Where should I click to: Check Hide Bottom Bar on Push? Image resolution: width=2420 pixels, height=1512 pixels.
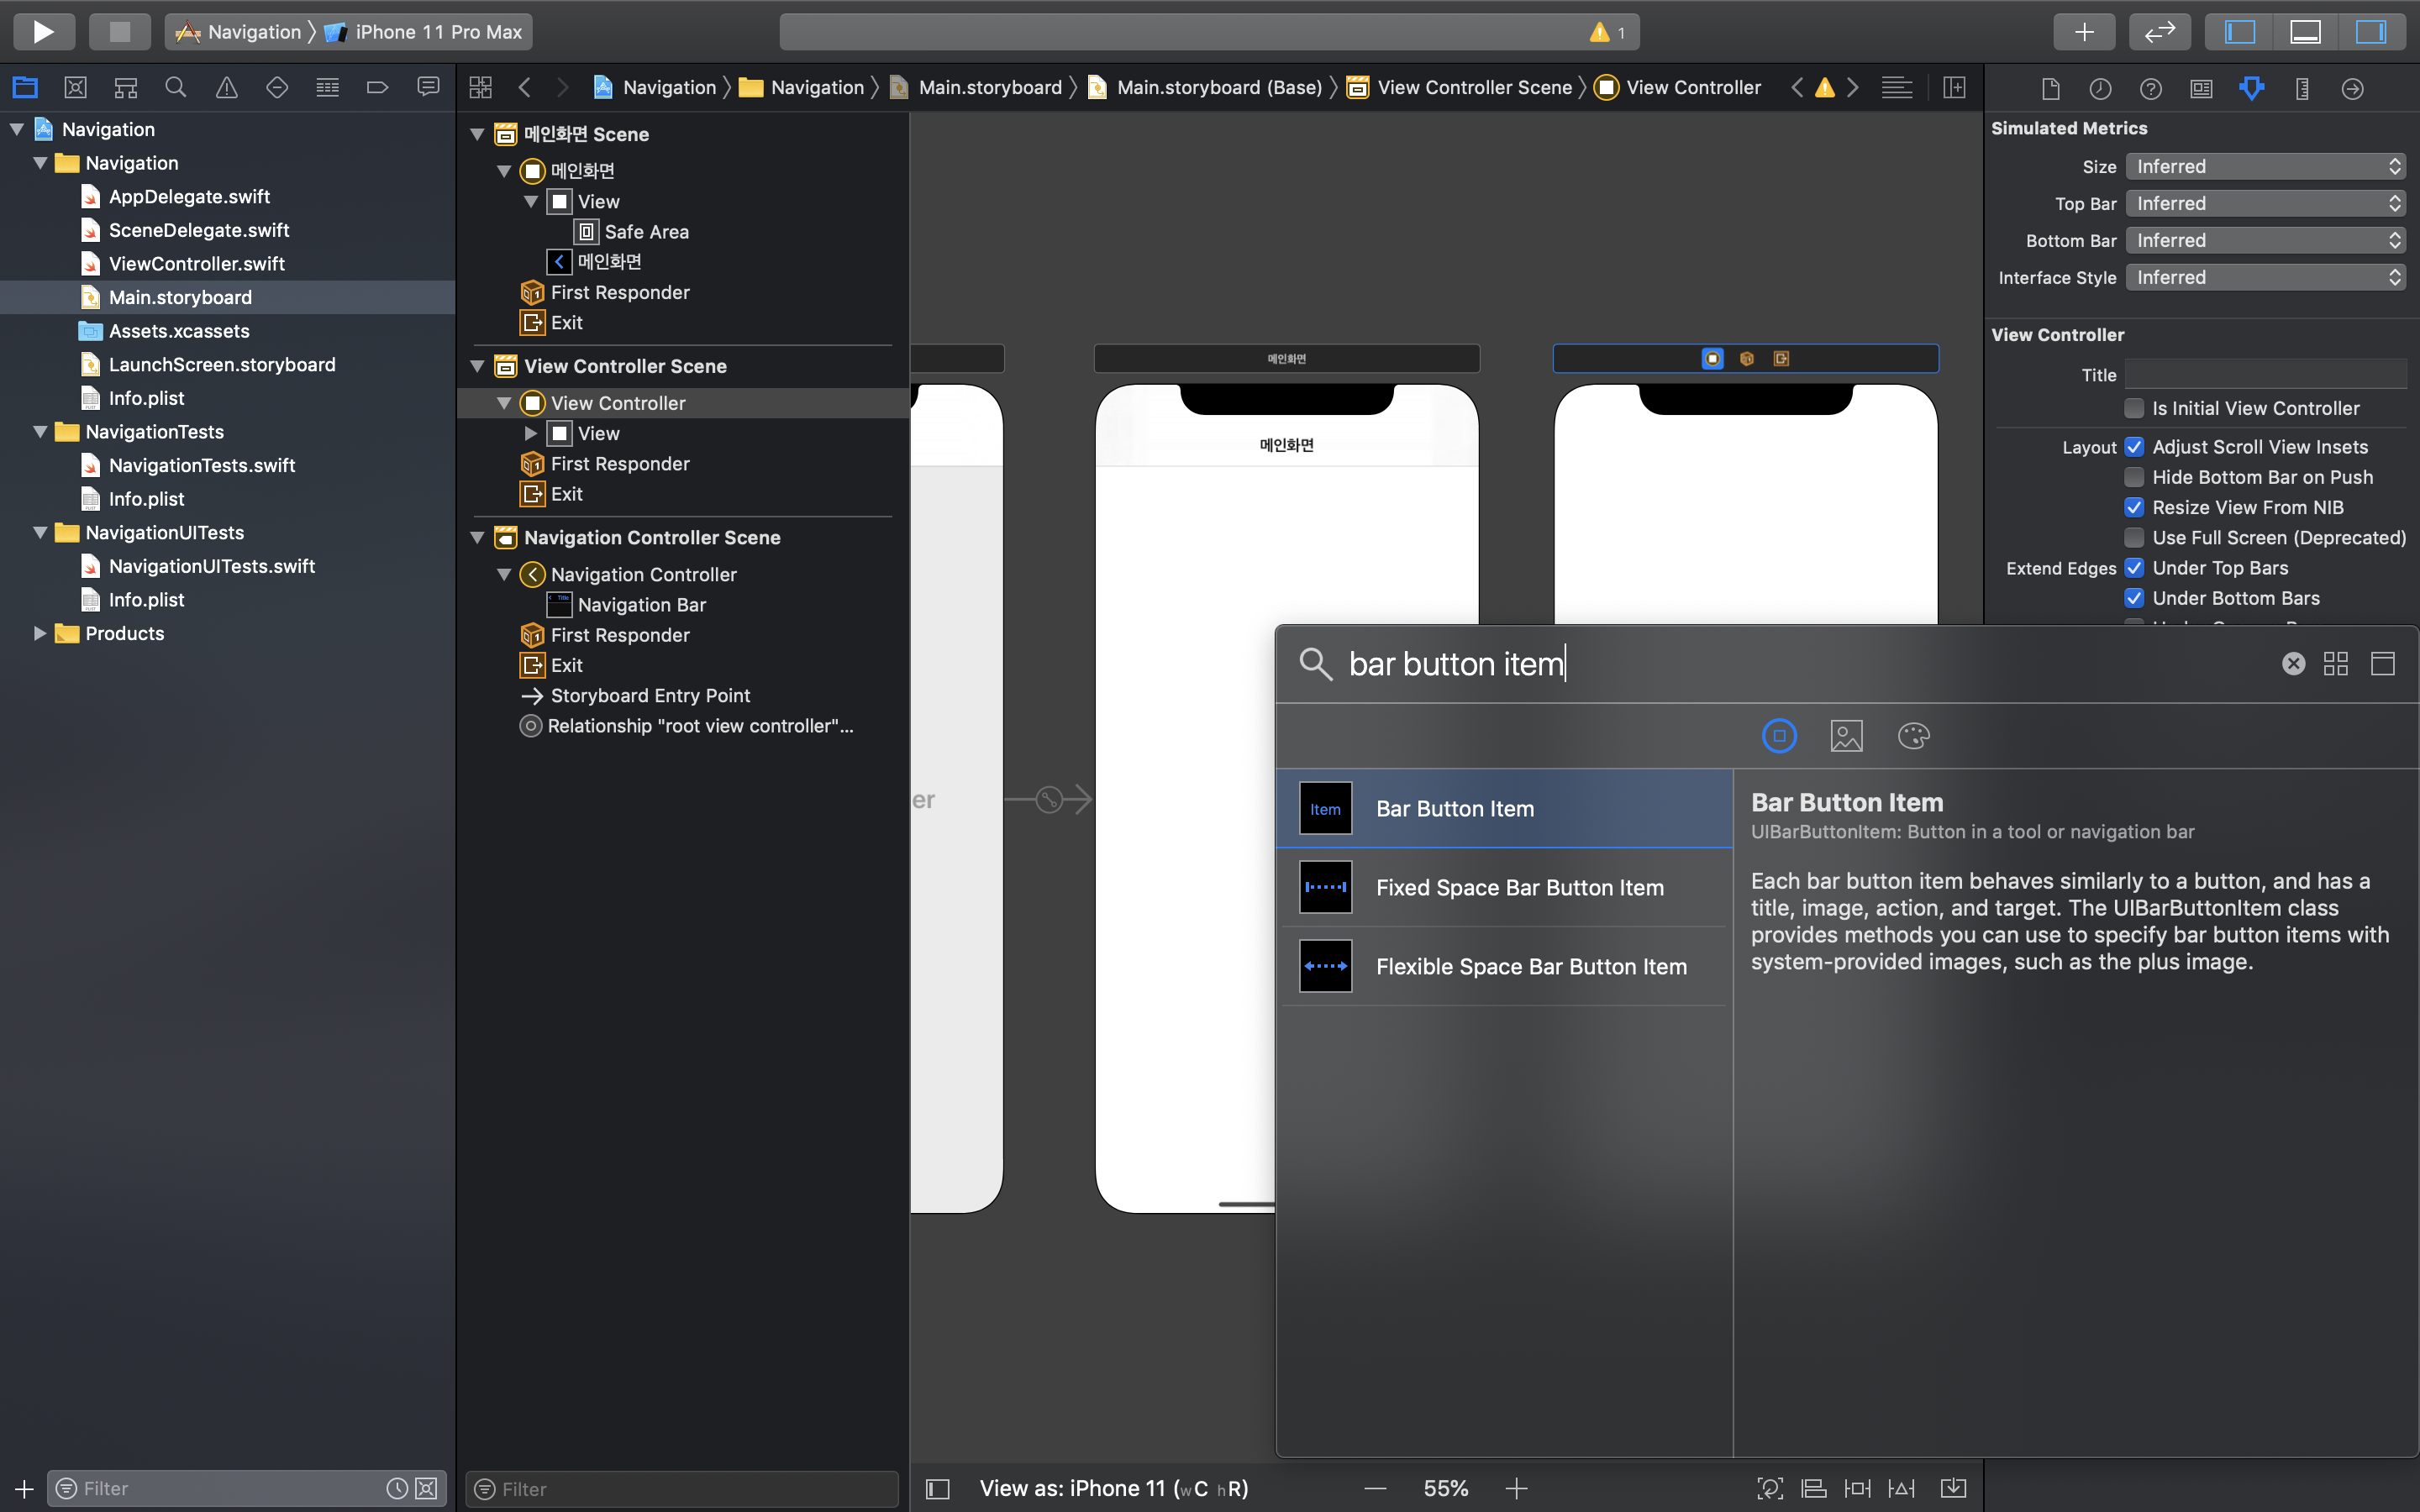pyautogui.click(x=2134, y=477)
